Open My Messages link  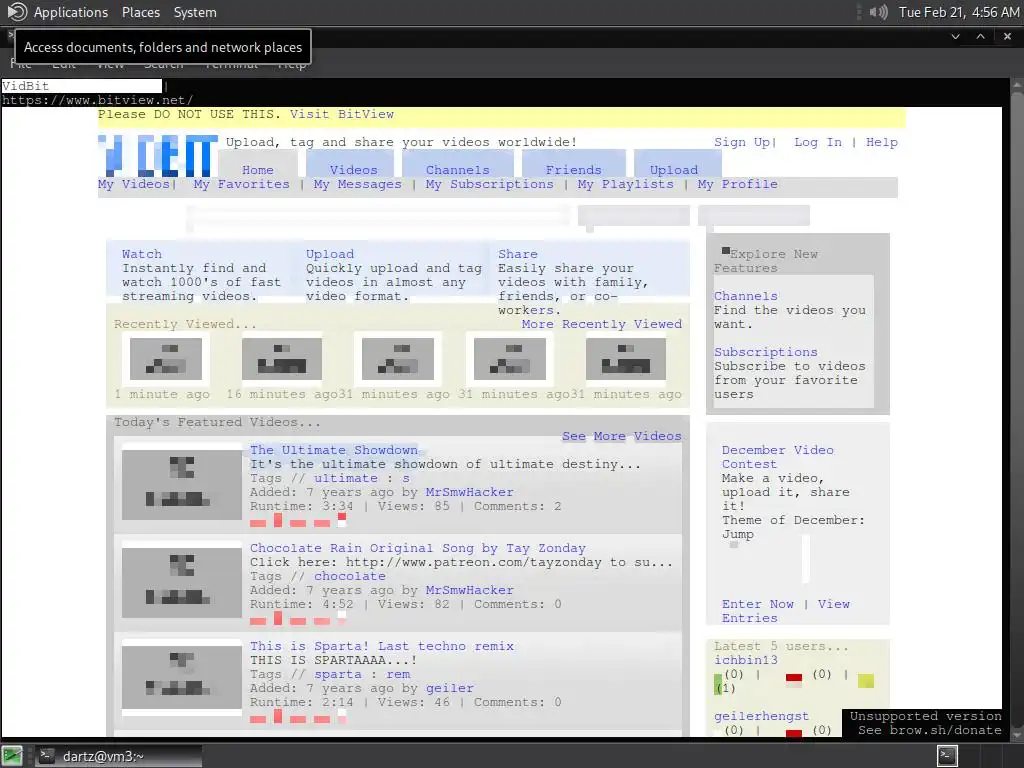pyautogui.click(x=357, y=184)
